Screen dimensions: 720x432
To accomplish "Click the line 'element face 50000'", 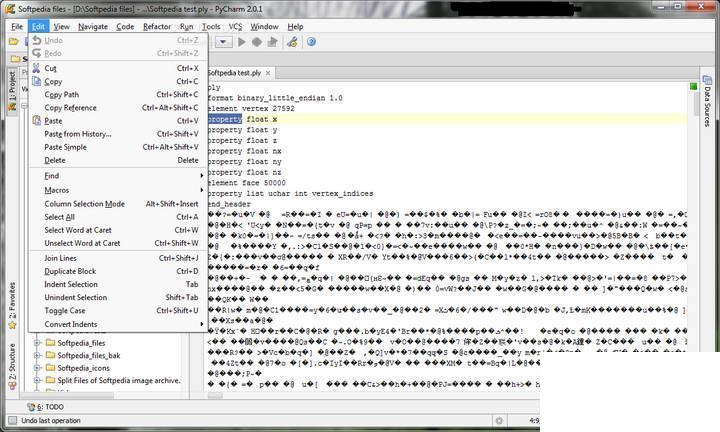I will coord(247,183).
